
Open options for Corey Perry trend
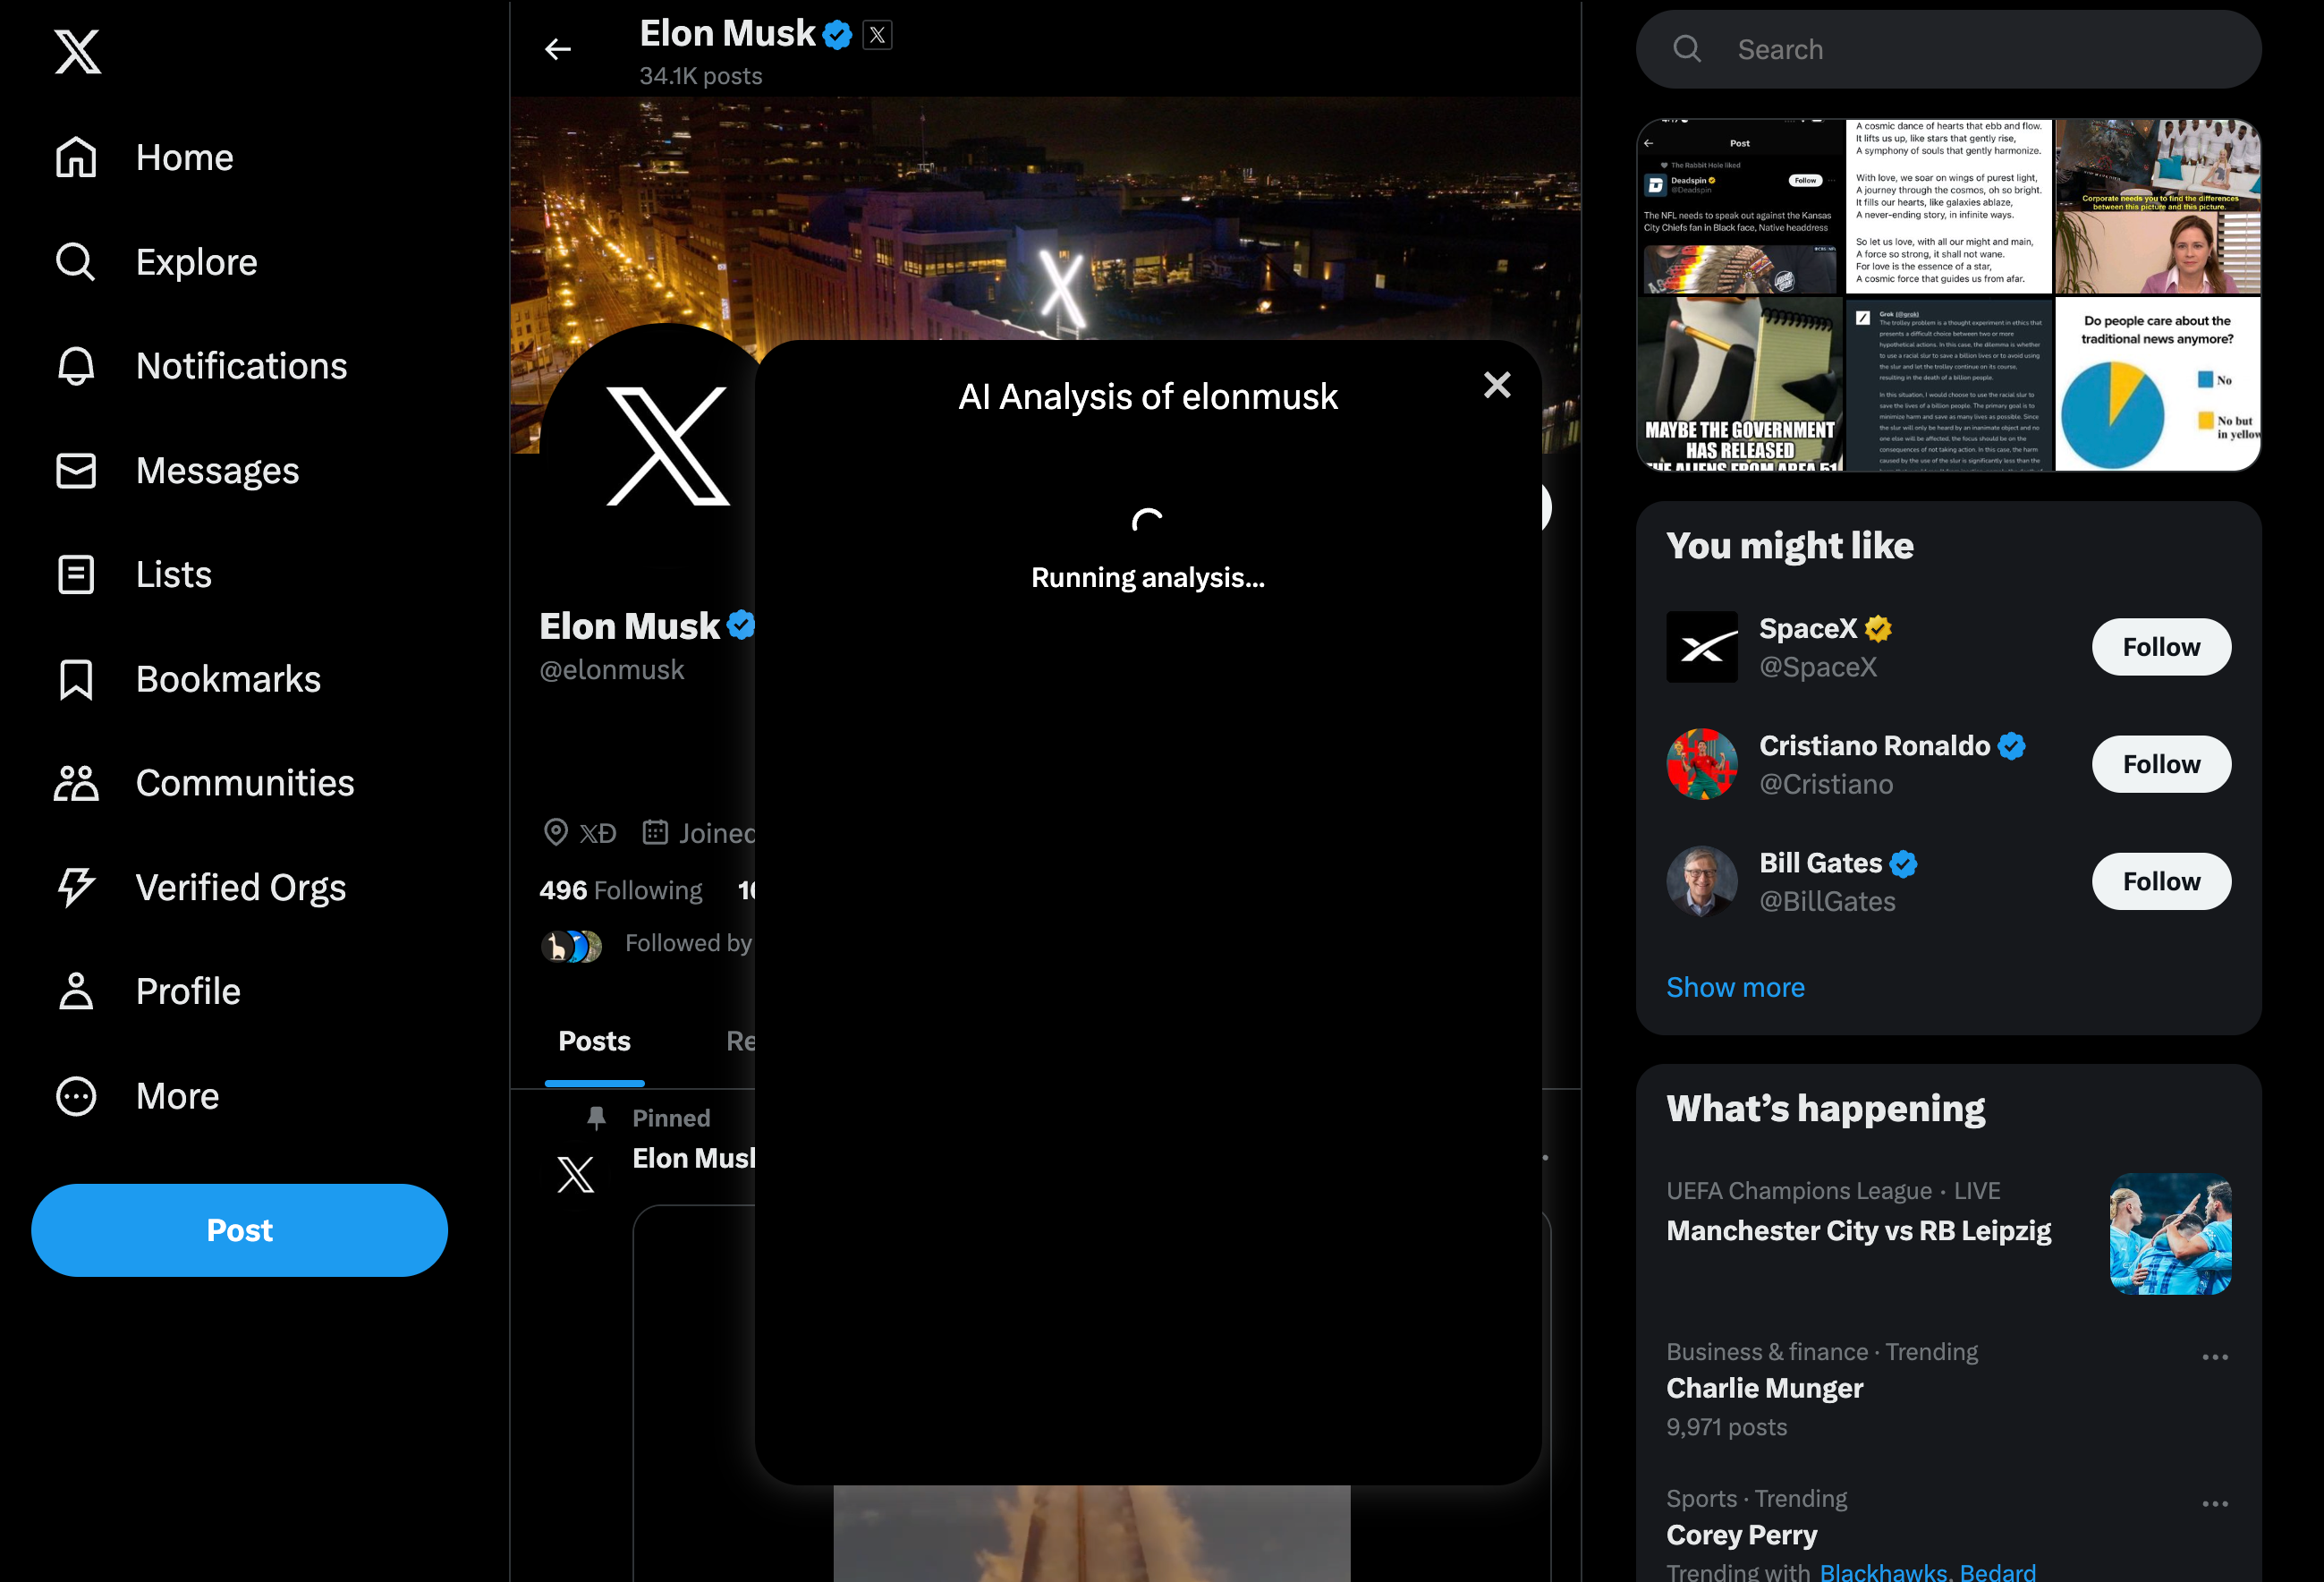click(x=2214, y=1504)
